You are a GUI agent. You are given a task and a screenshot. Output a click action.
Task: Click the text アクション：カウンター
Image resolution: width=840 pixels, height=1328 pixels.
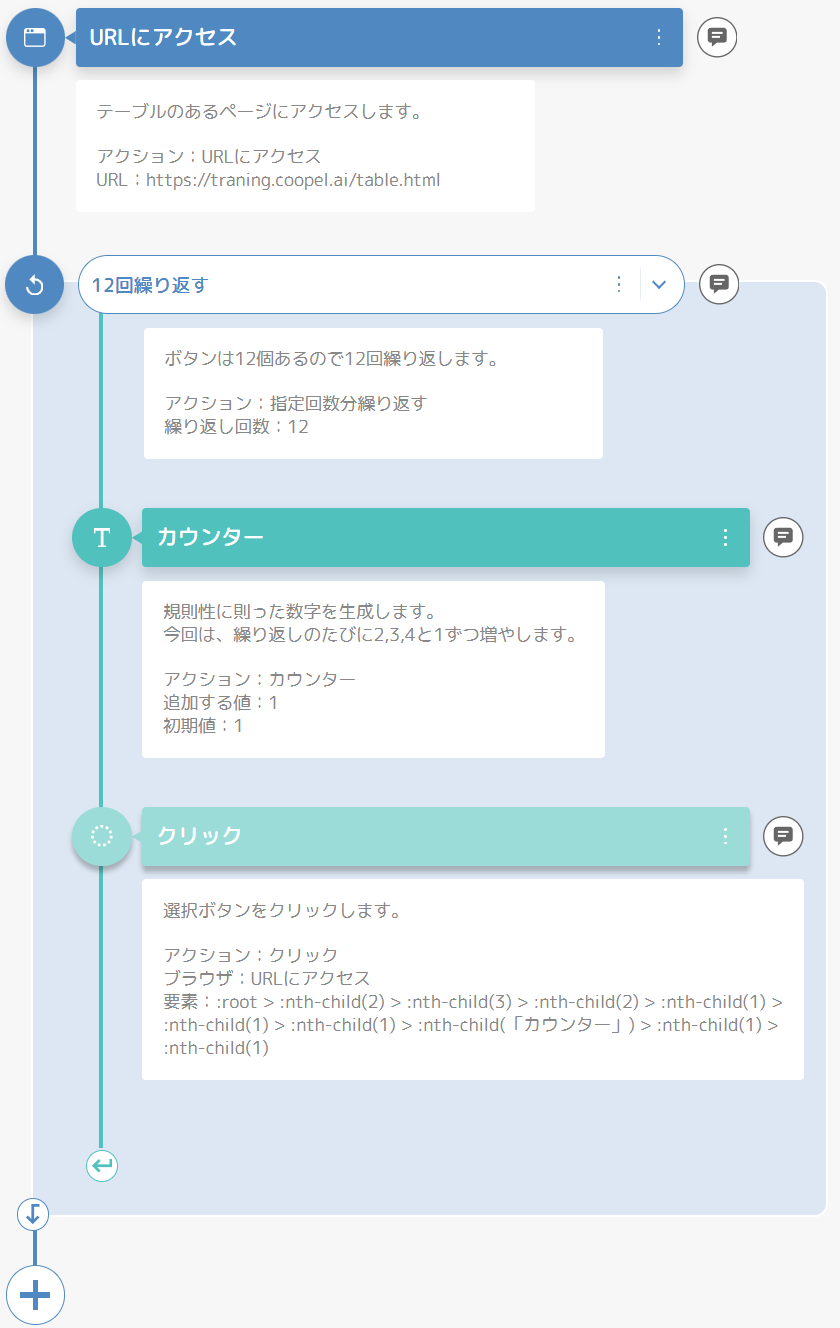click(260, 680)
